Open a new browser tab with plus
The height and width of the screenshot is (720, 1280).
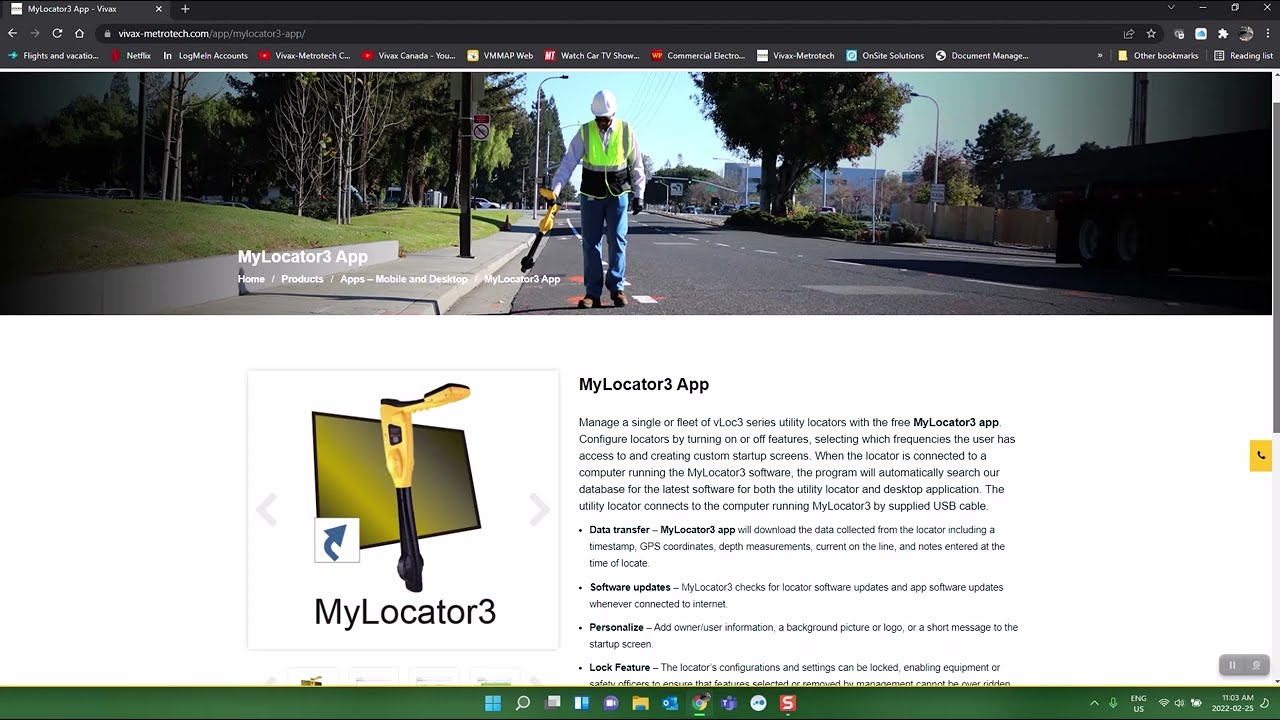185,9
